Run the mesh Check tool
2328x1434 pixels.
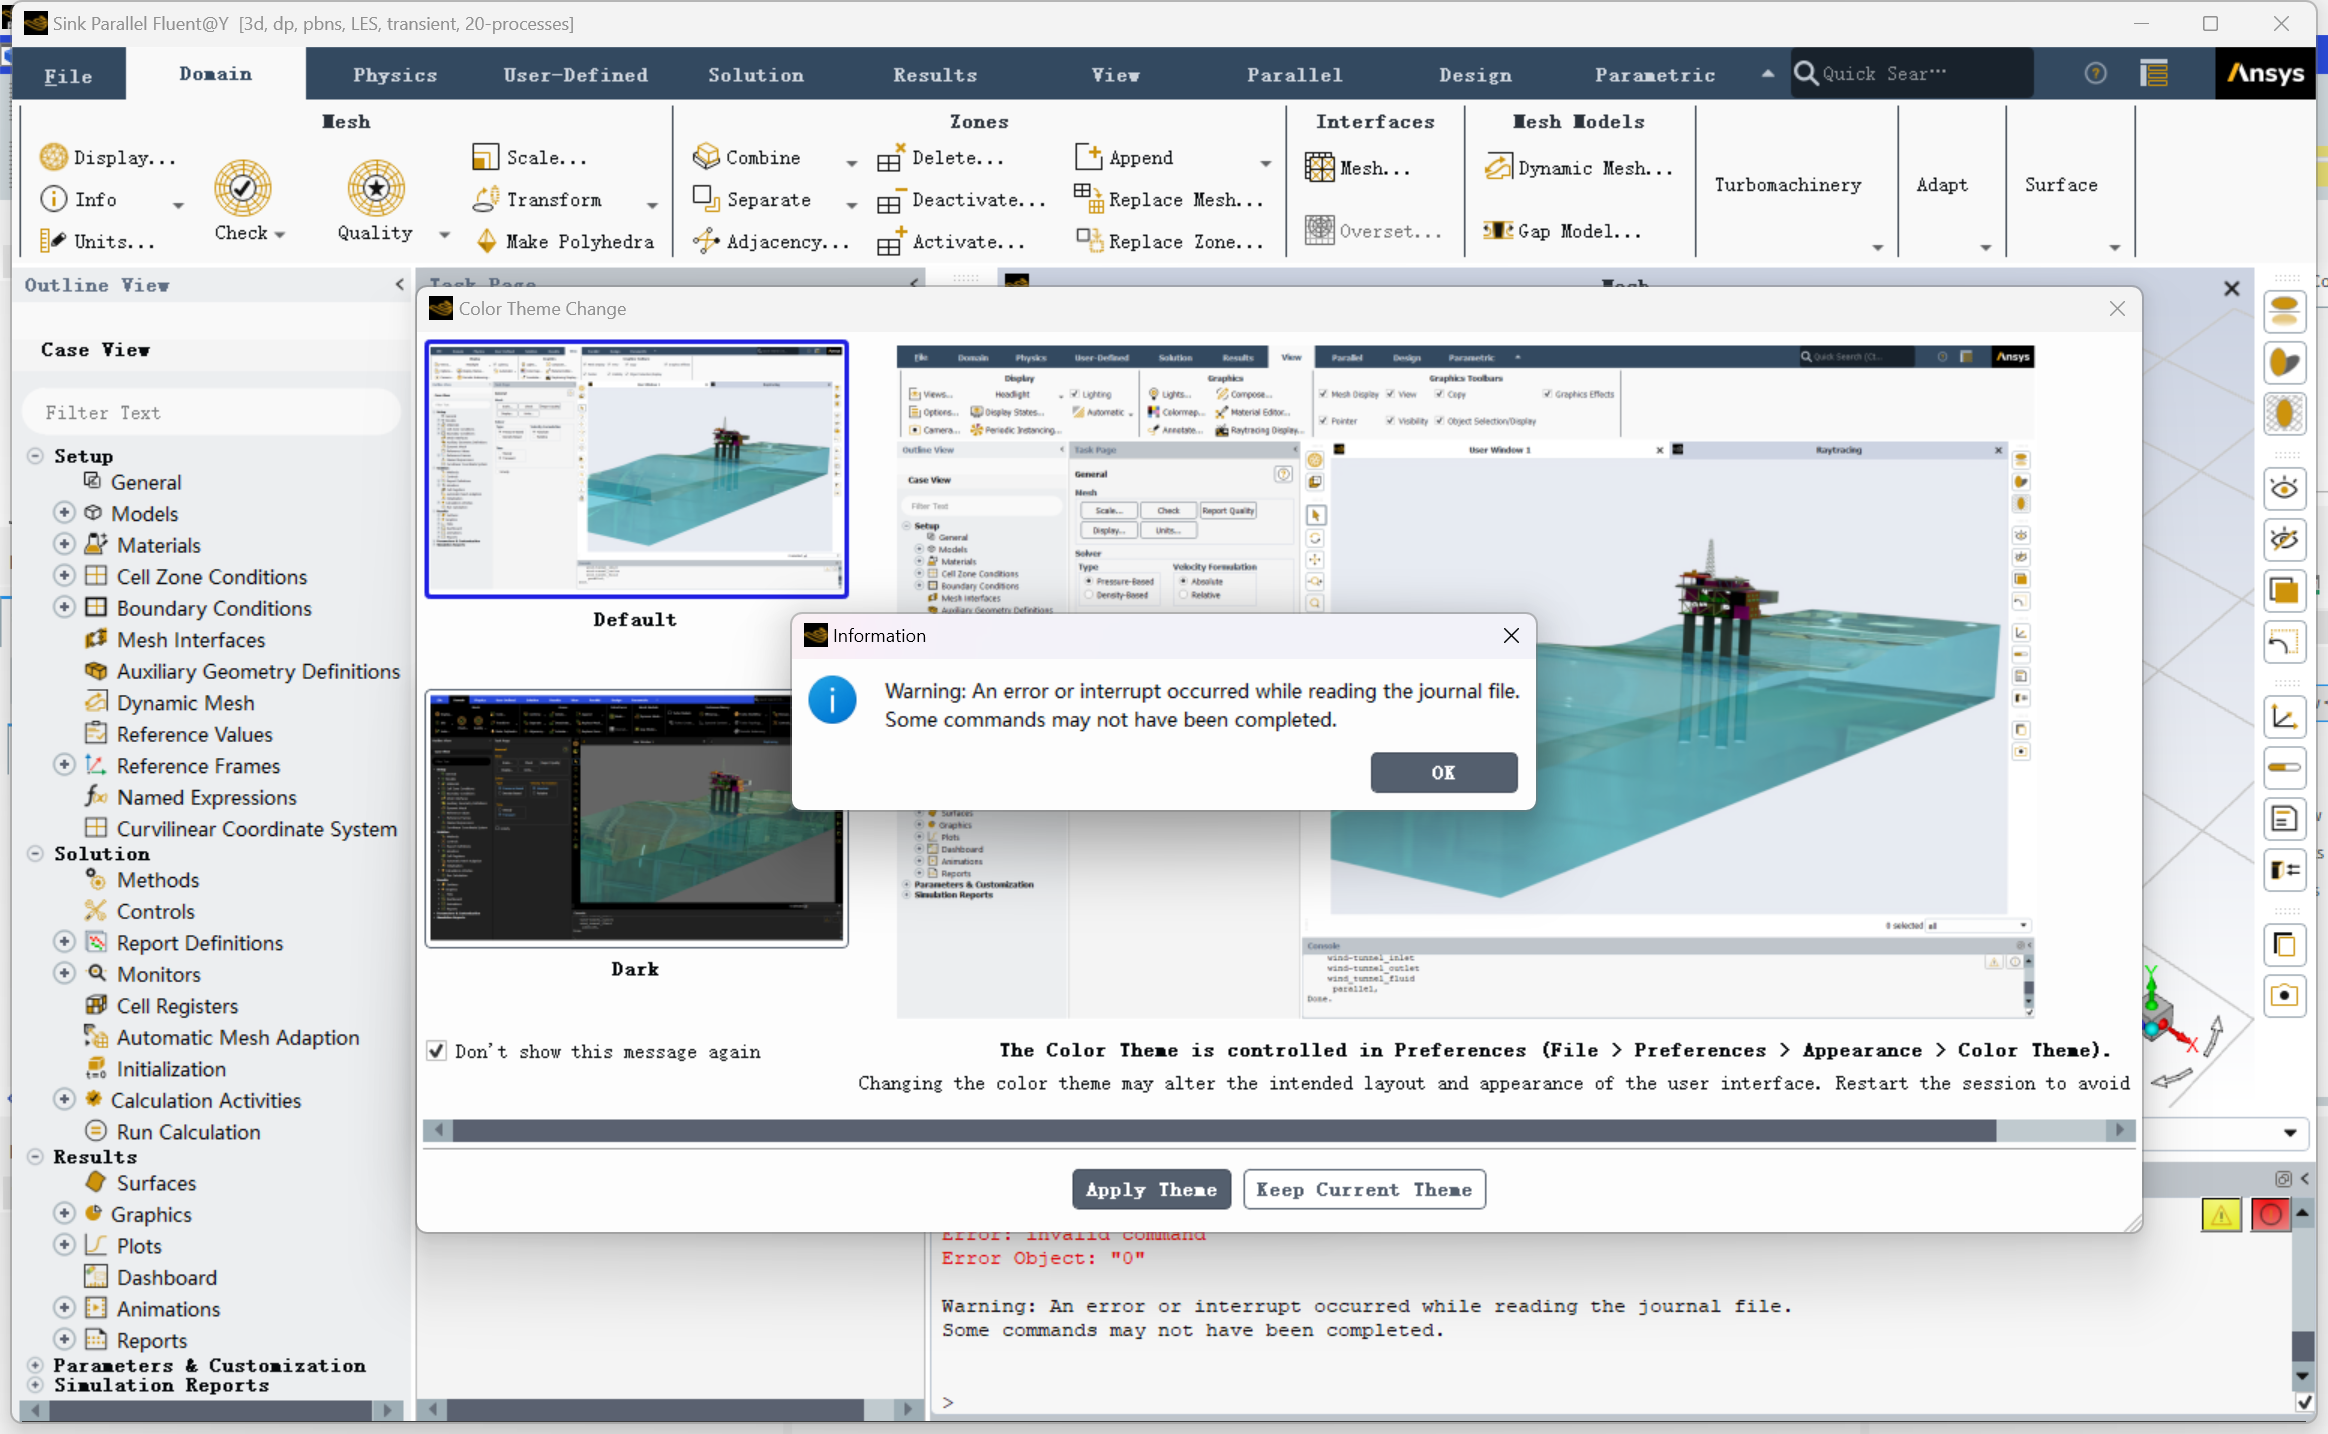(x=242, y=201)
